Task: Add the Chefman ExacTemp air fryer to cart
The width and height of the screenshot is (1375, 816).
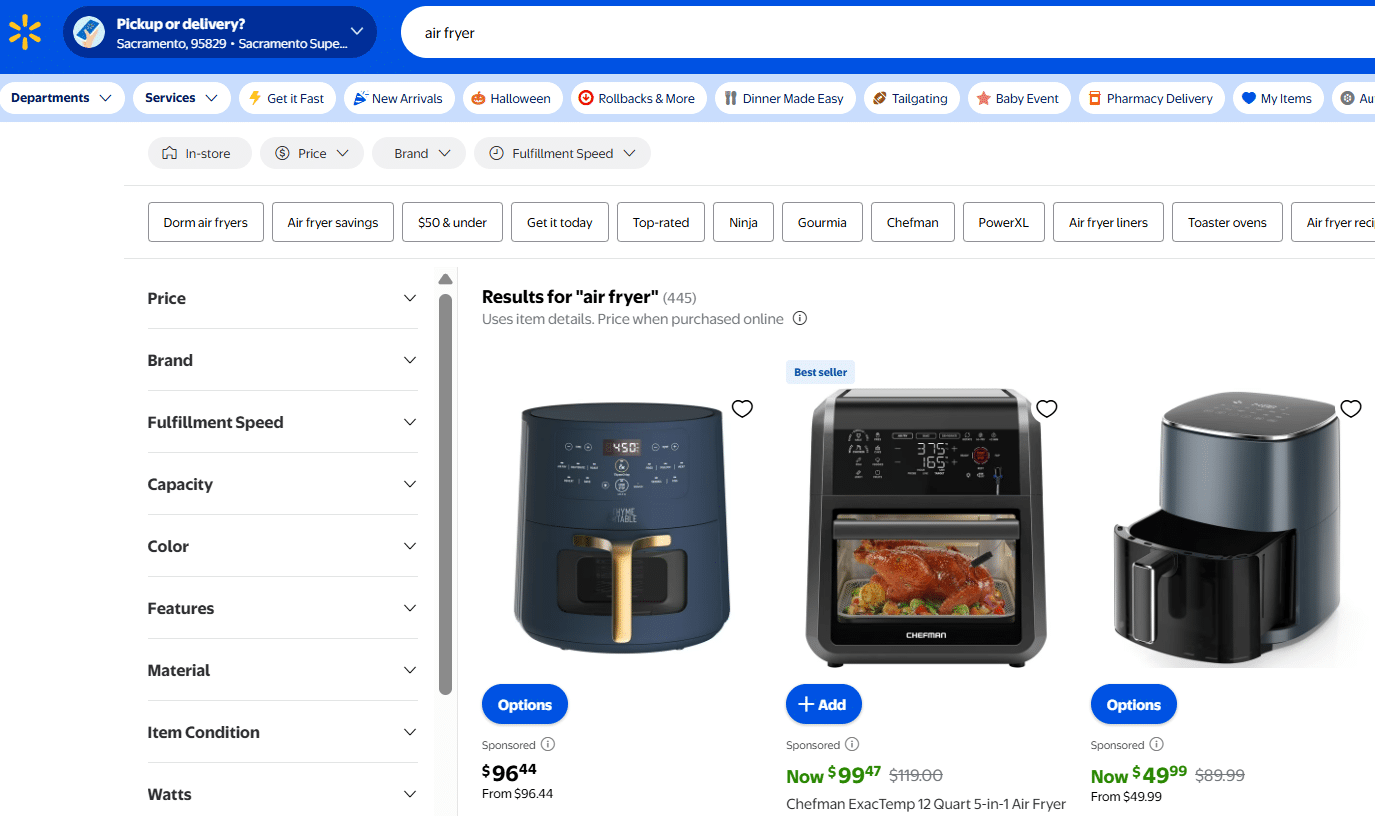Action: pyautogui.click(x=823, y=704)
